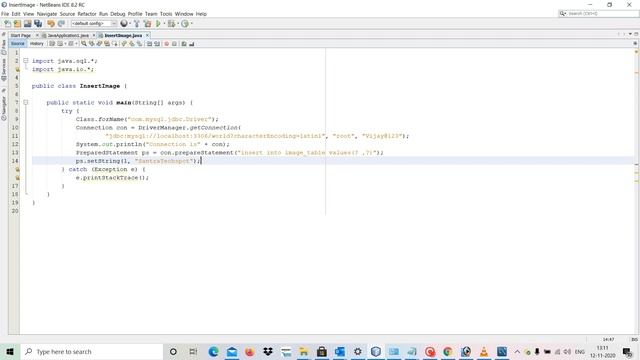Screen dimensions: 640x360
Task: Create a new file with the toolbar icon
Action: click(x=8, y=24)
